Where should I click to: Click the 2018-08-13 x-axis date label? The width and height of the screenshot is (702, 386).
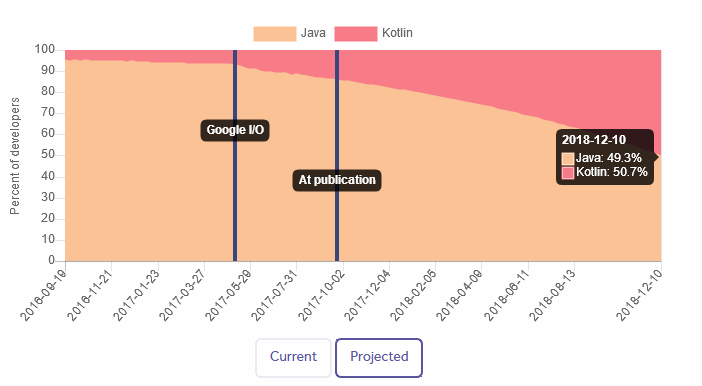552,296
